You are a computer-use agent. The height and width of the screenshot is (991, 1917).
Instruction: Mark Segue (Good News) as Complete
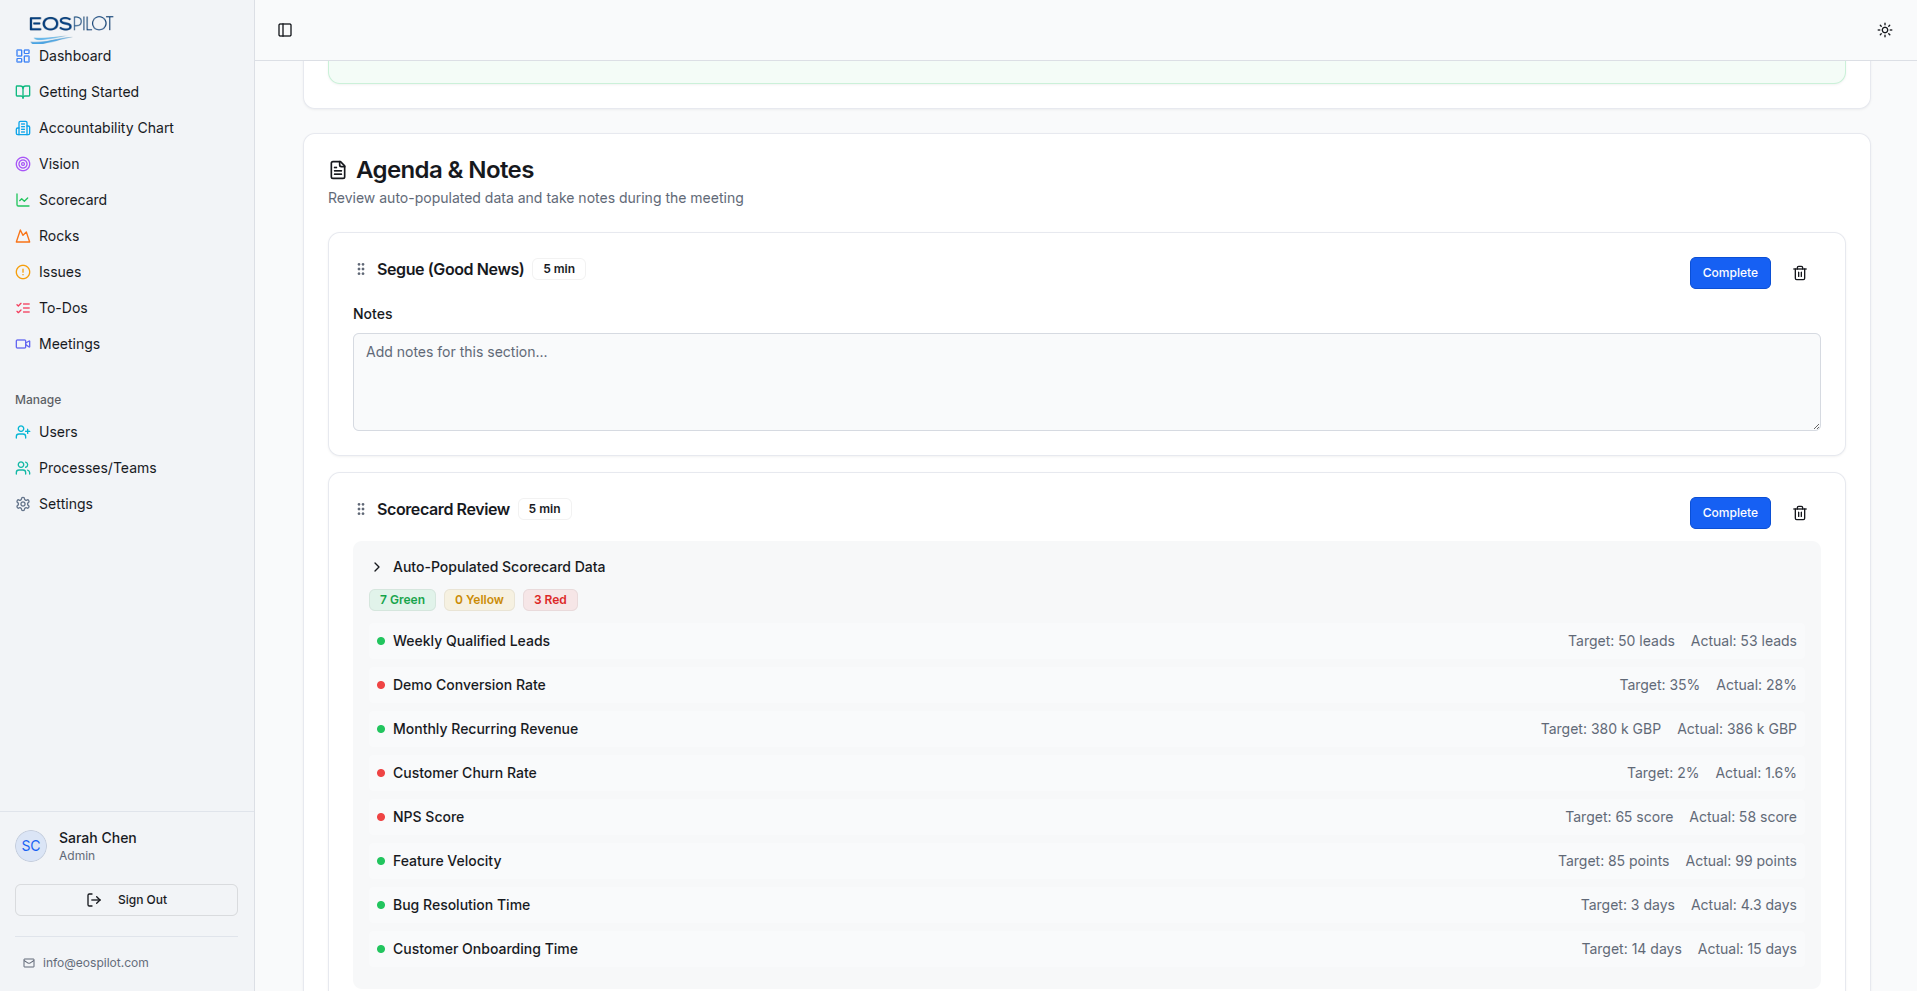1730,273
